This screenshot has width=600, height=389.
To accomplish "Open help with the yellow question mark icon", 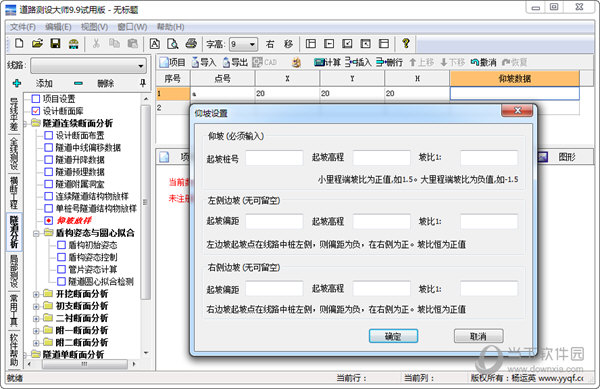I will pyautogui.click(x=406, y=44).
